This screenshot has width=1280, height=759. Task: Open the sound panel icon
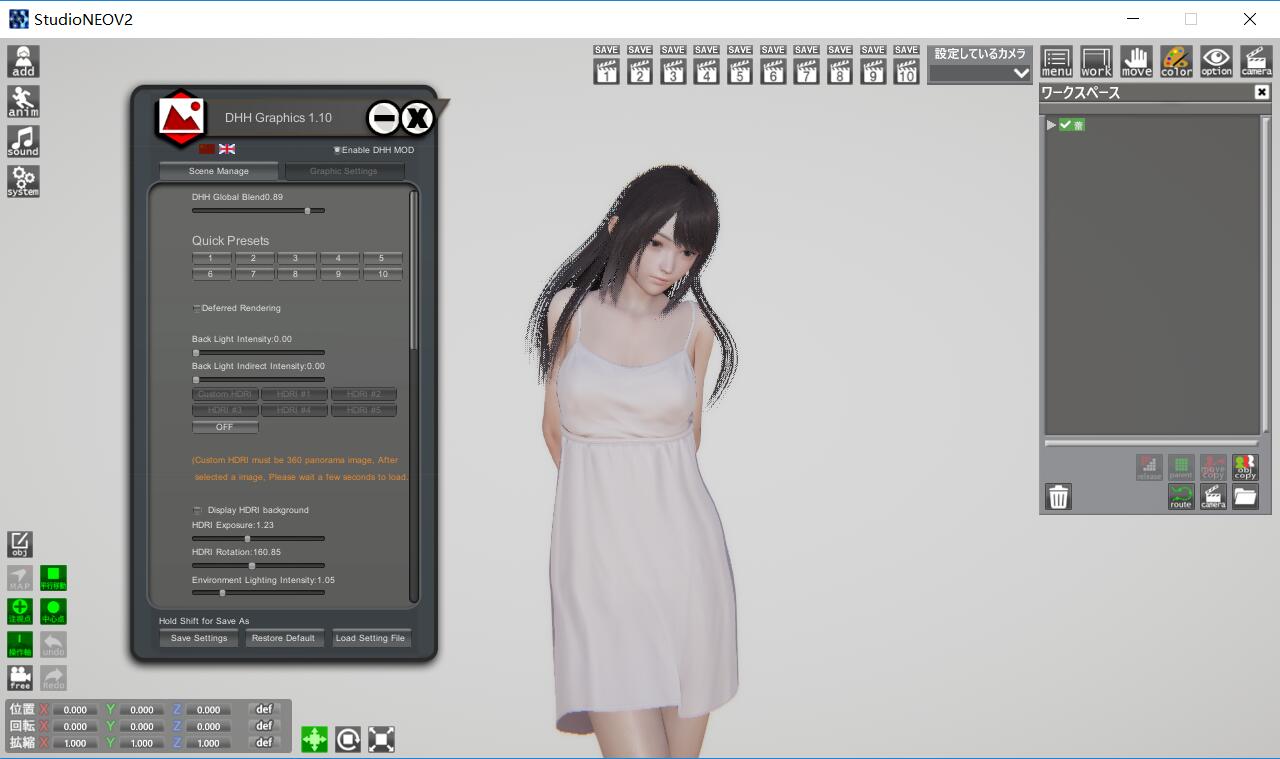click(23, 141)
